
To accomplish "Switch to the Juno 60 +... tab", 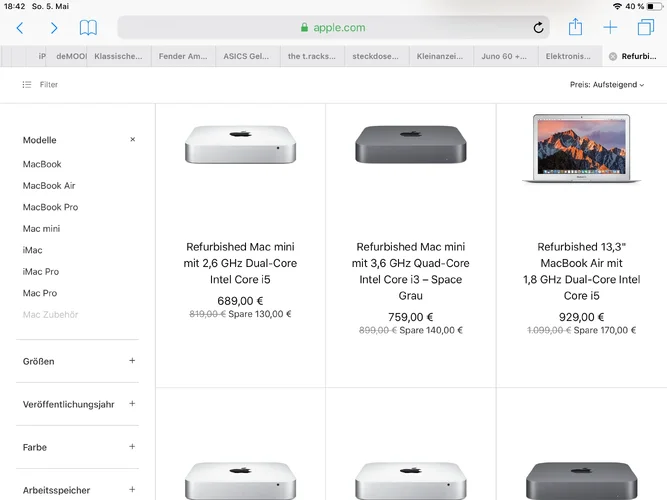I will click(x=504, y=56).
